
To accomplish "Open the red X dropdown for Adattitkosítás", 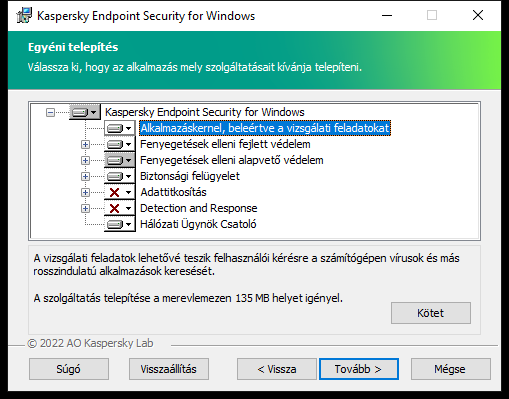I will [x=120, y=192].
